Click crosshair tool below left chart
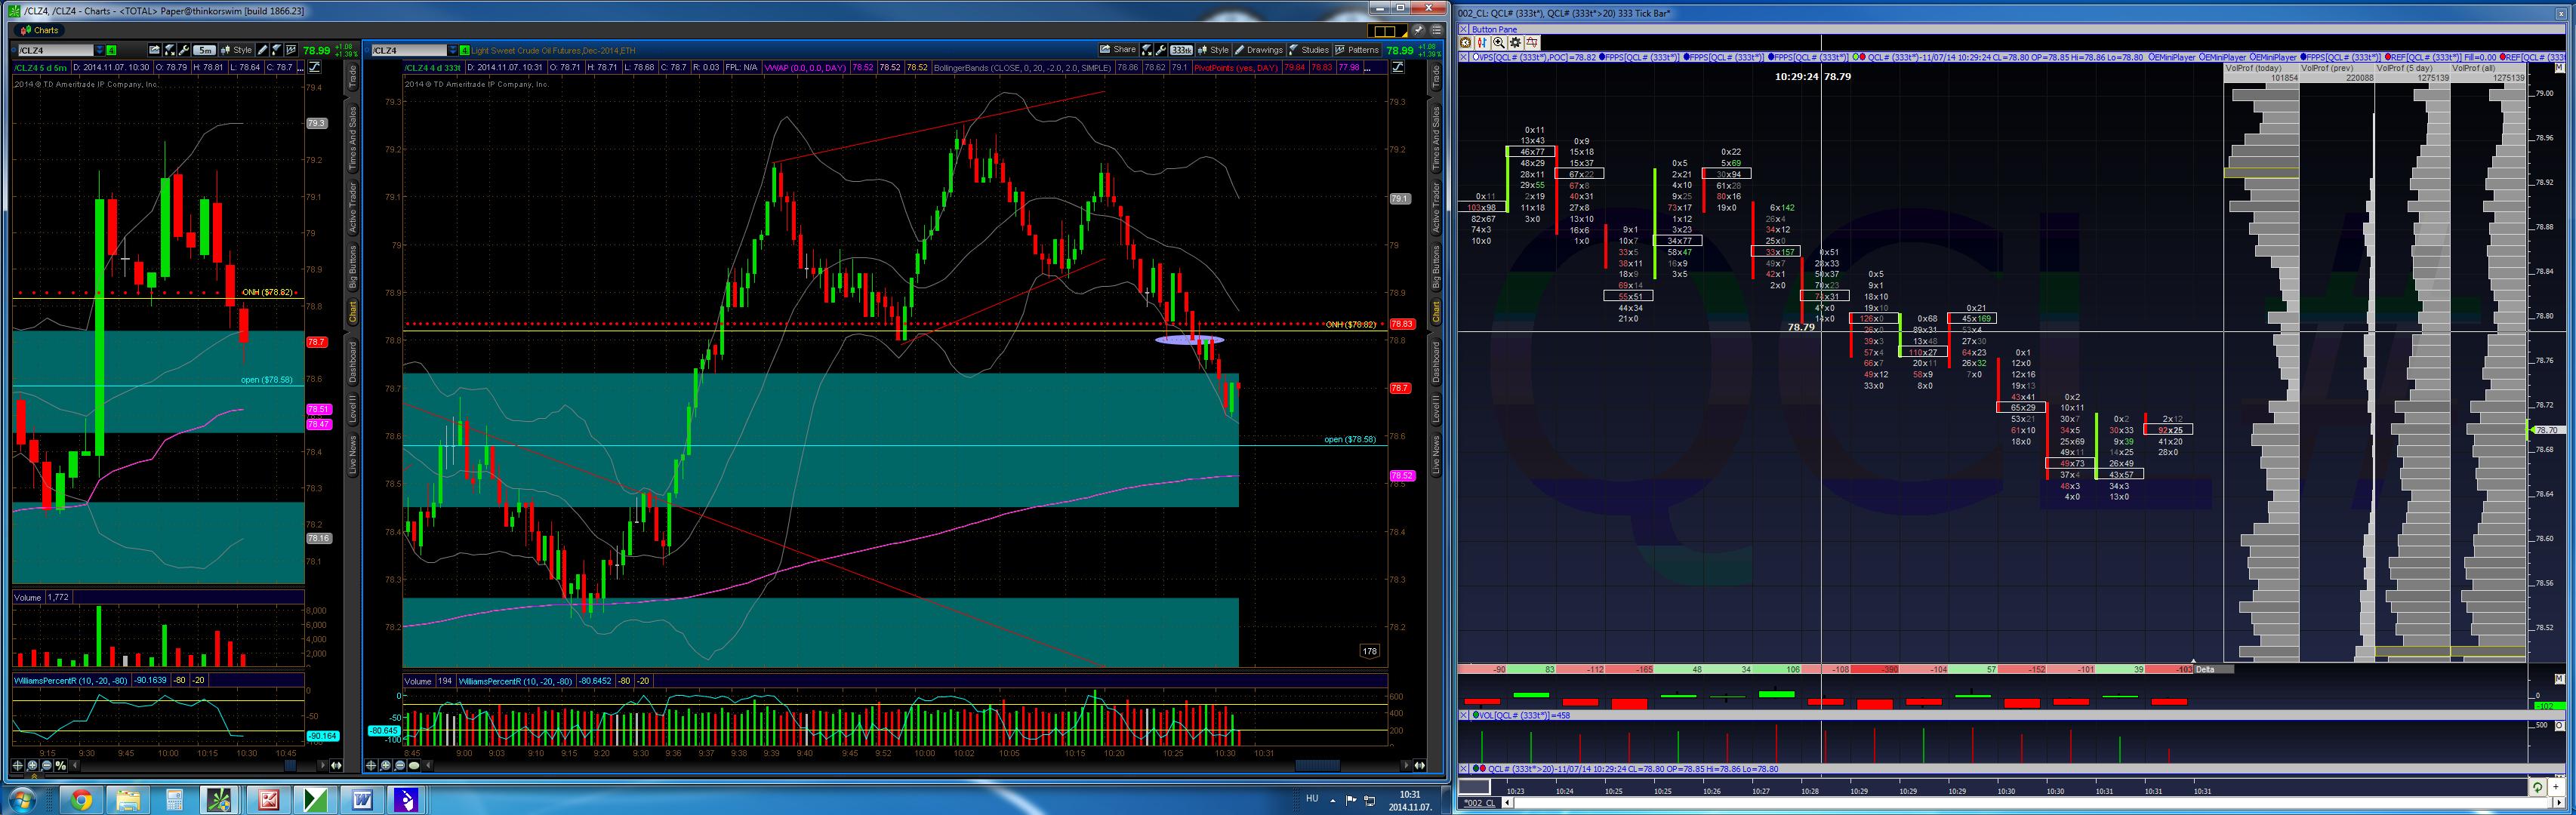The width and height of the screenshot is (2576, 815). (19, 766)
